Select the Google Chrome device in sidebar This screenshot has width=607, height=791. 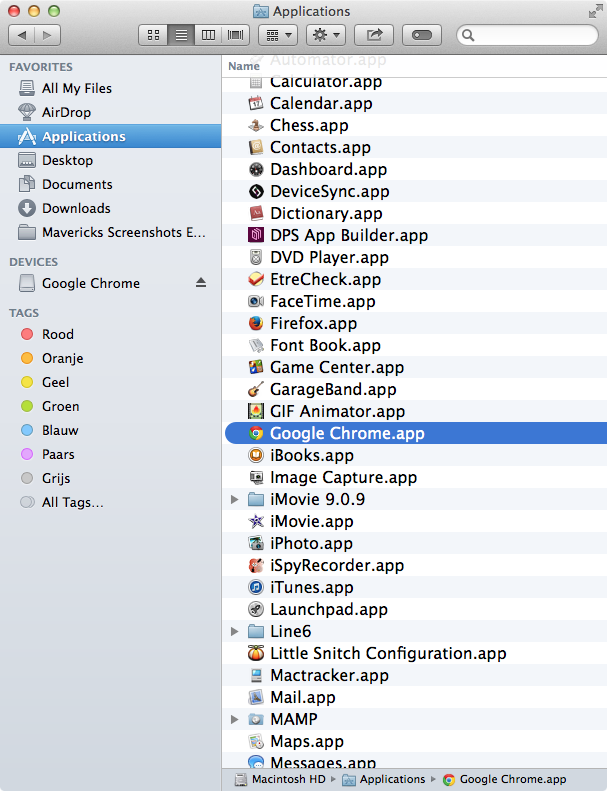point(91,283)
